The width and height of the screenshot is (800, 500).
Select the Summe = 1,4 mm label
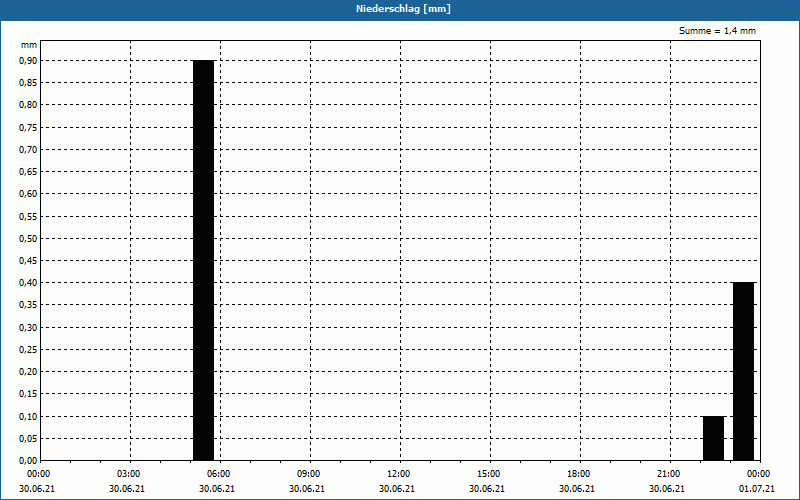pos(717,31)
